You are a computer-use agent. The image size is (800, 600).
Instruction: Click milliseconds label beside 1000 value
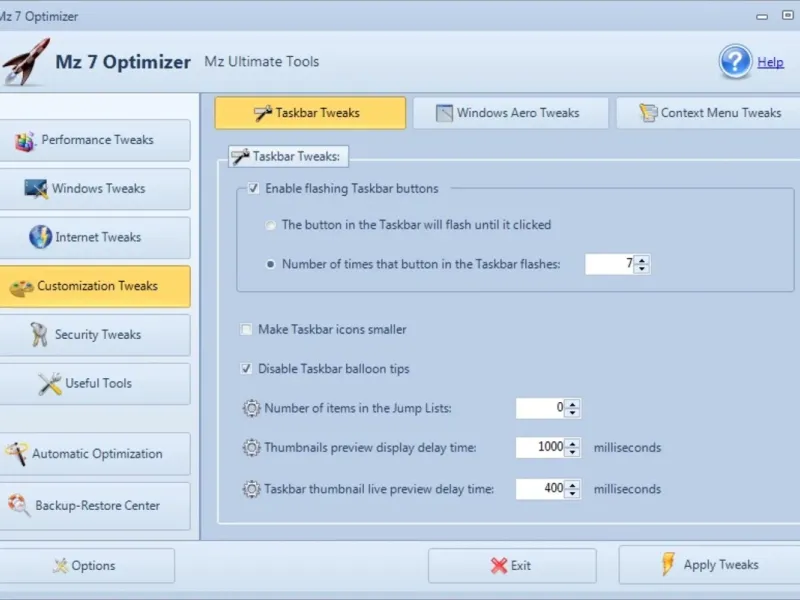click(627, 447)
